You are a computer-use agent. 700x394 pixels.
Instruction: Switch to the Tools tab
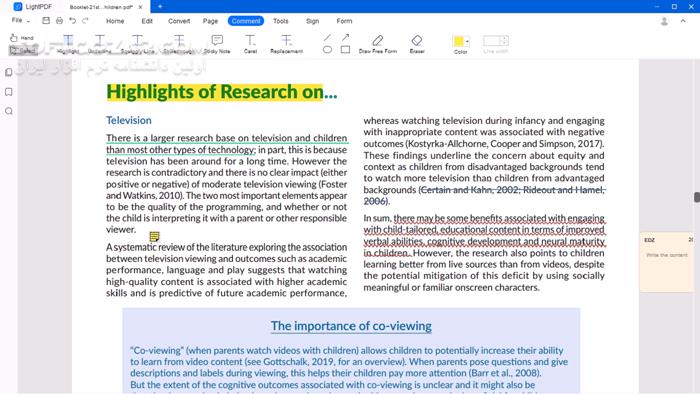click(281, 21)
